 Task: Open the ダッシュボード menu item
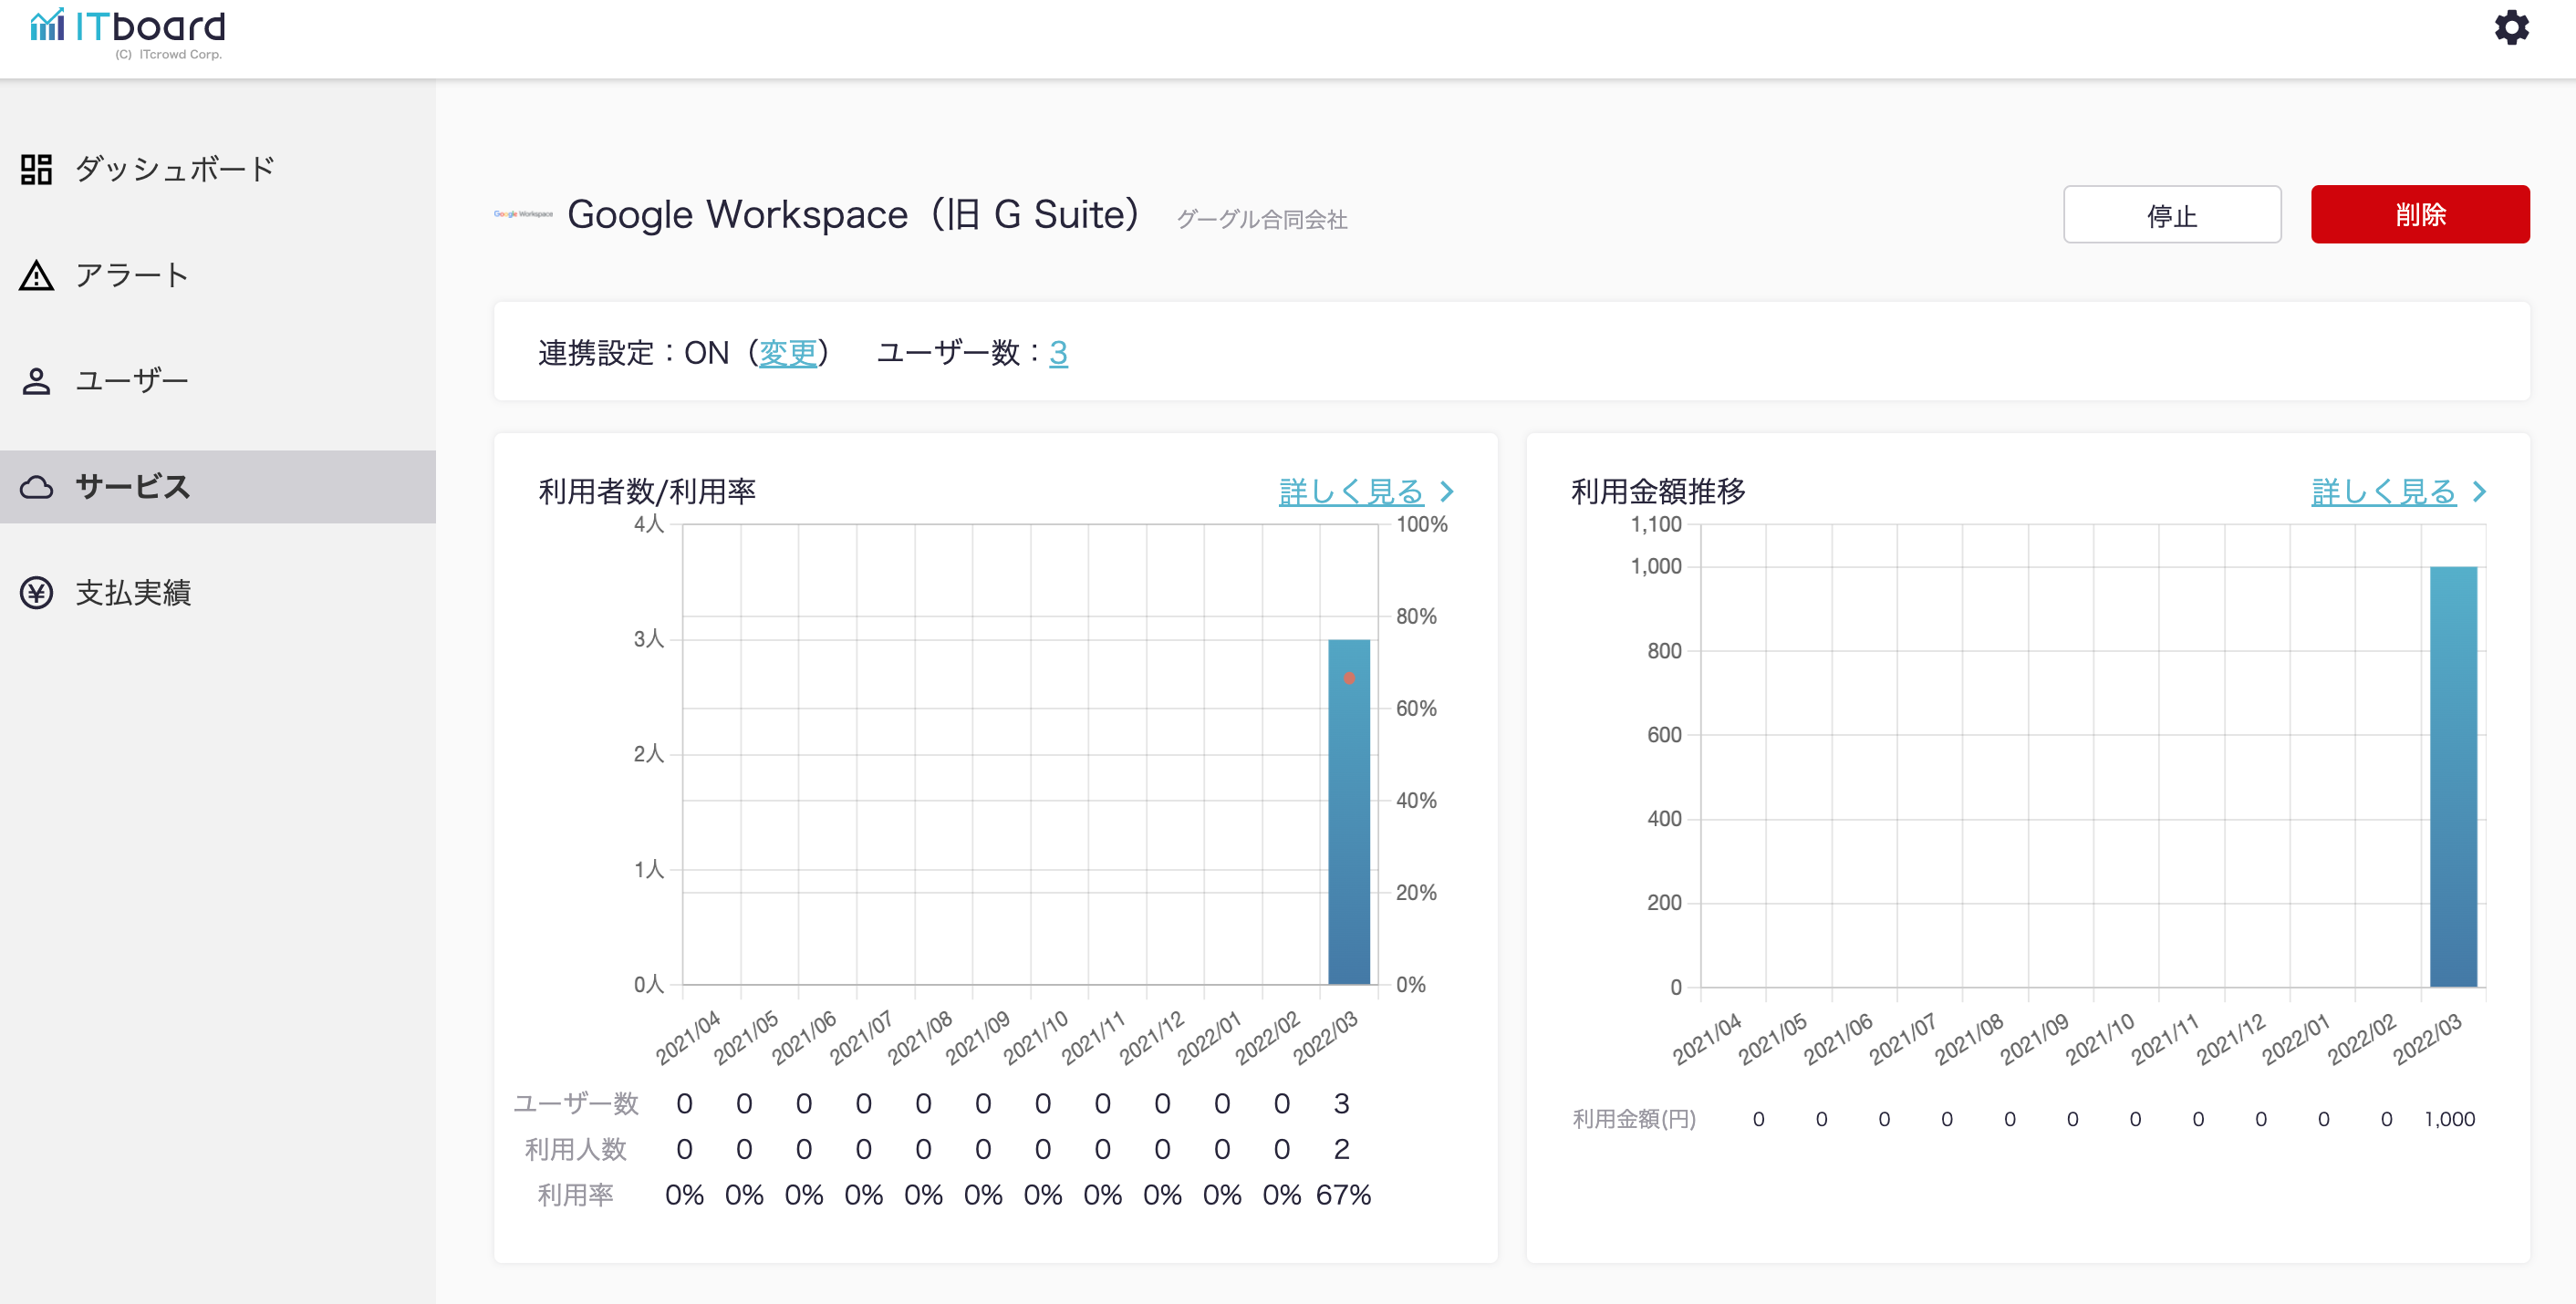tap(175, 169)
